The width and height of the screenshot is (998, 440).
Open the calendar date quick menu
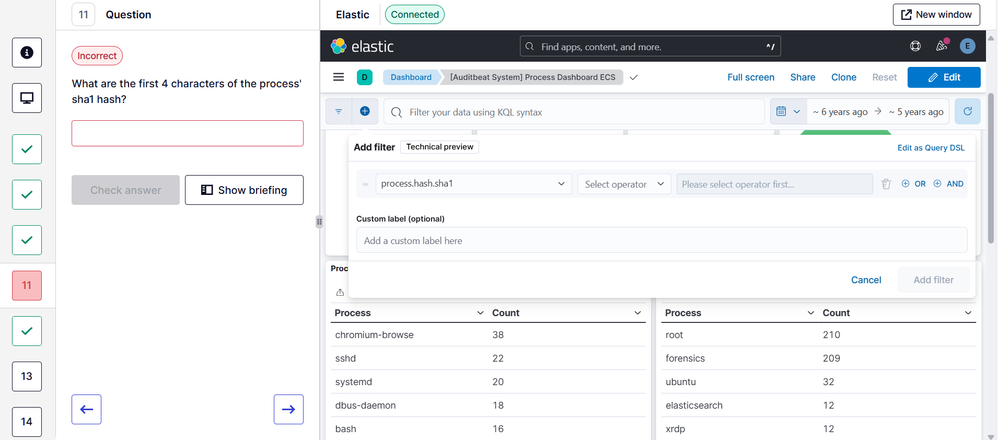pos(787,112)
